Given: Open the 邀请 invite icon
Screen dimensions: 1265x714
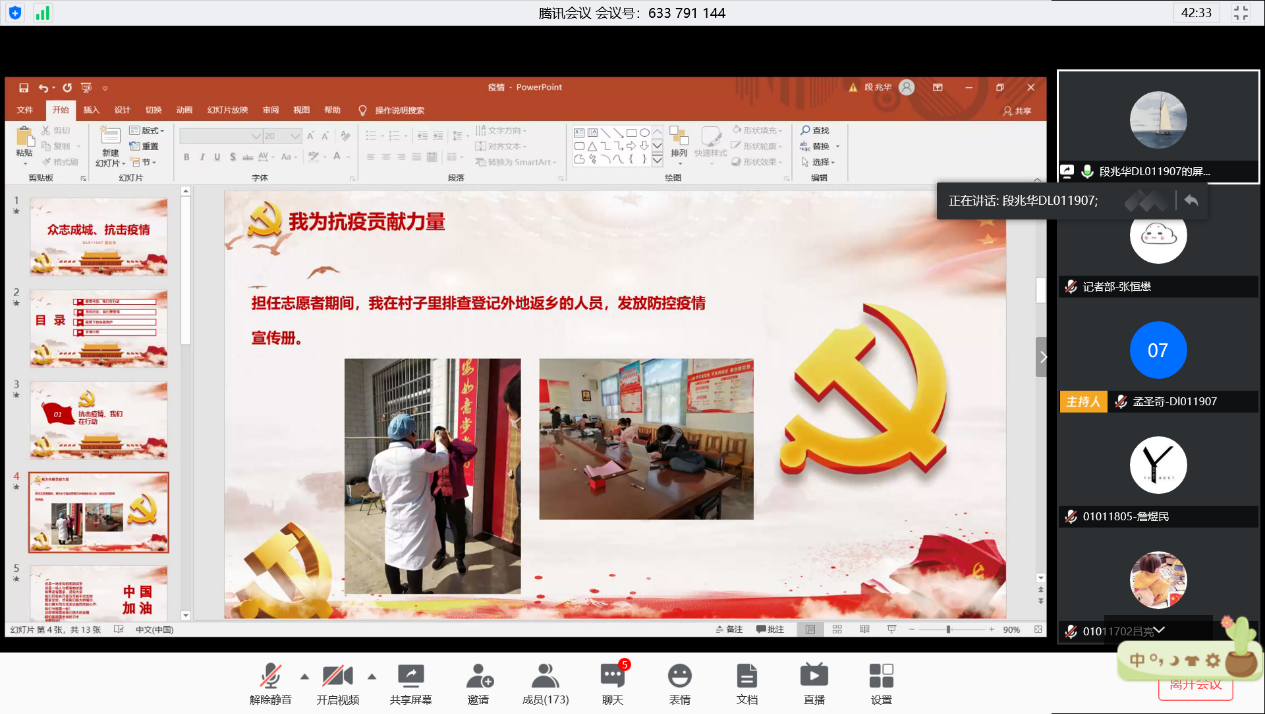Looking at the screenshot, I should pos(478,683).
